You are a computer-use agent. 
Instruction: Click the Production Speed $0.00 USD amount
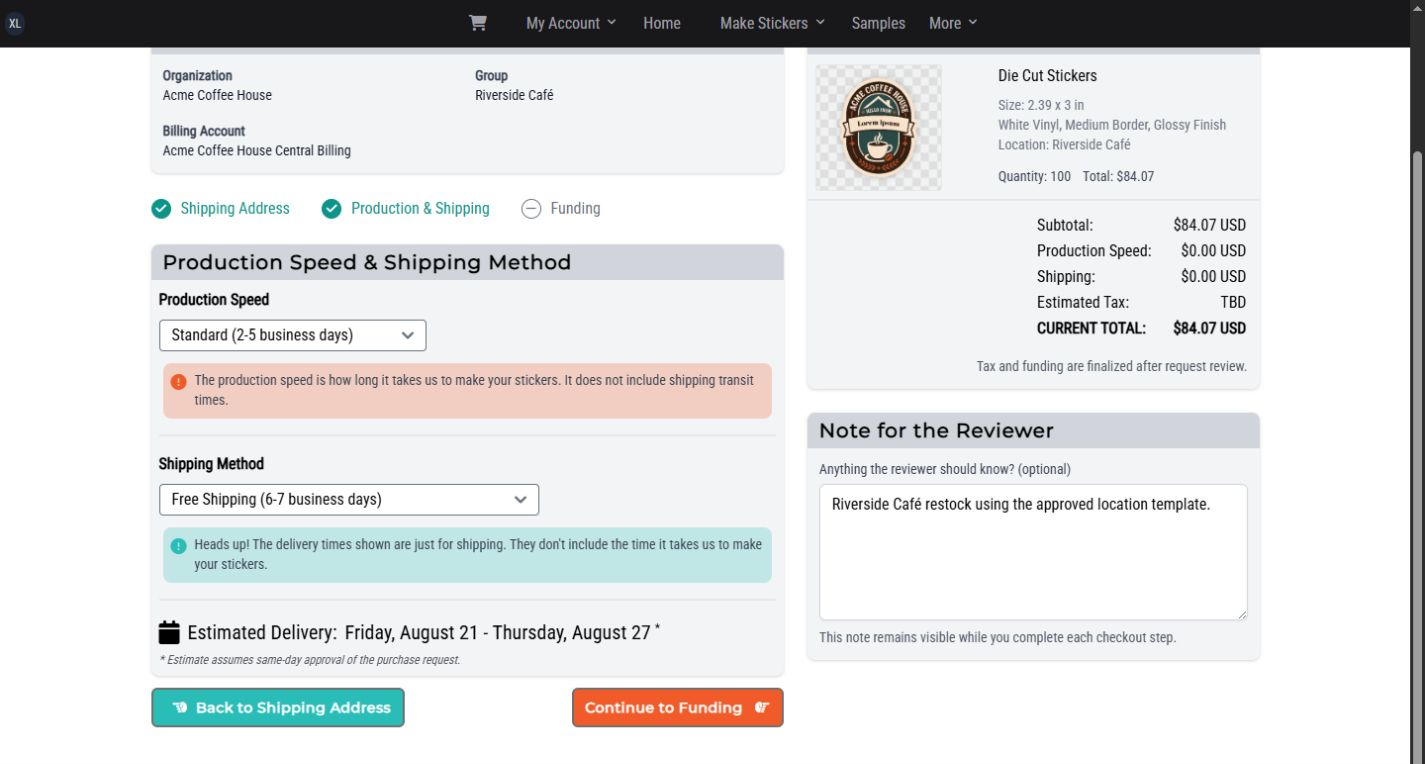[x=1213, y=251]
